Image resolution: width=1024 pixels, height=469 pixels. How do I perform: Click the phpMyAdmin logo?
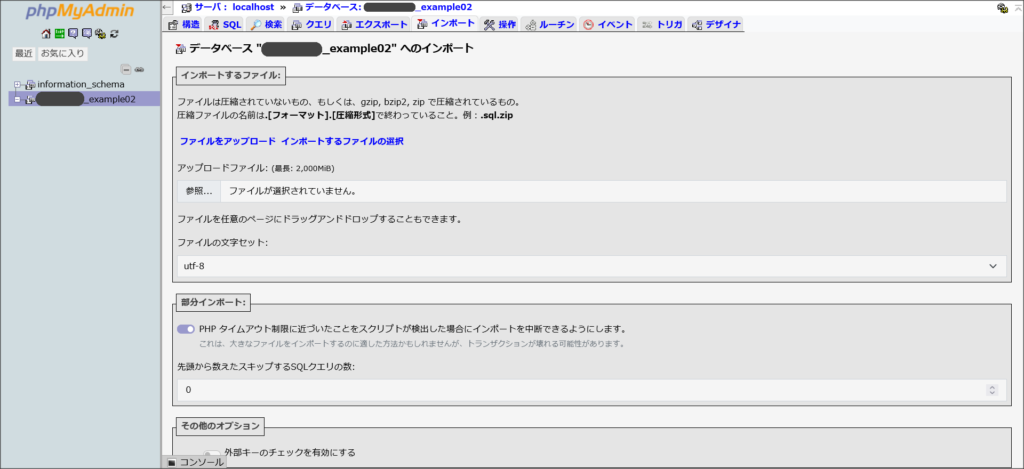(x=80, y=12)
